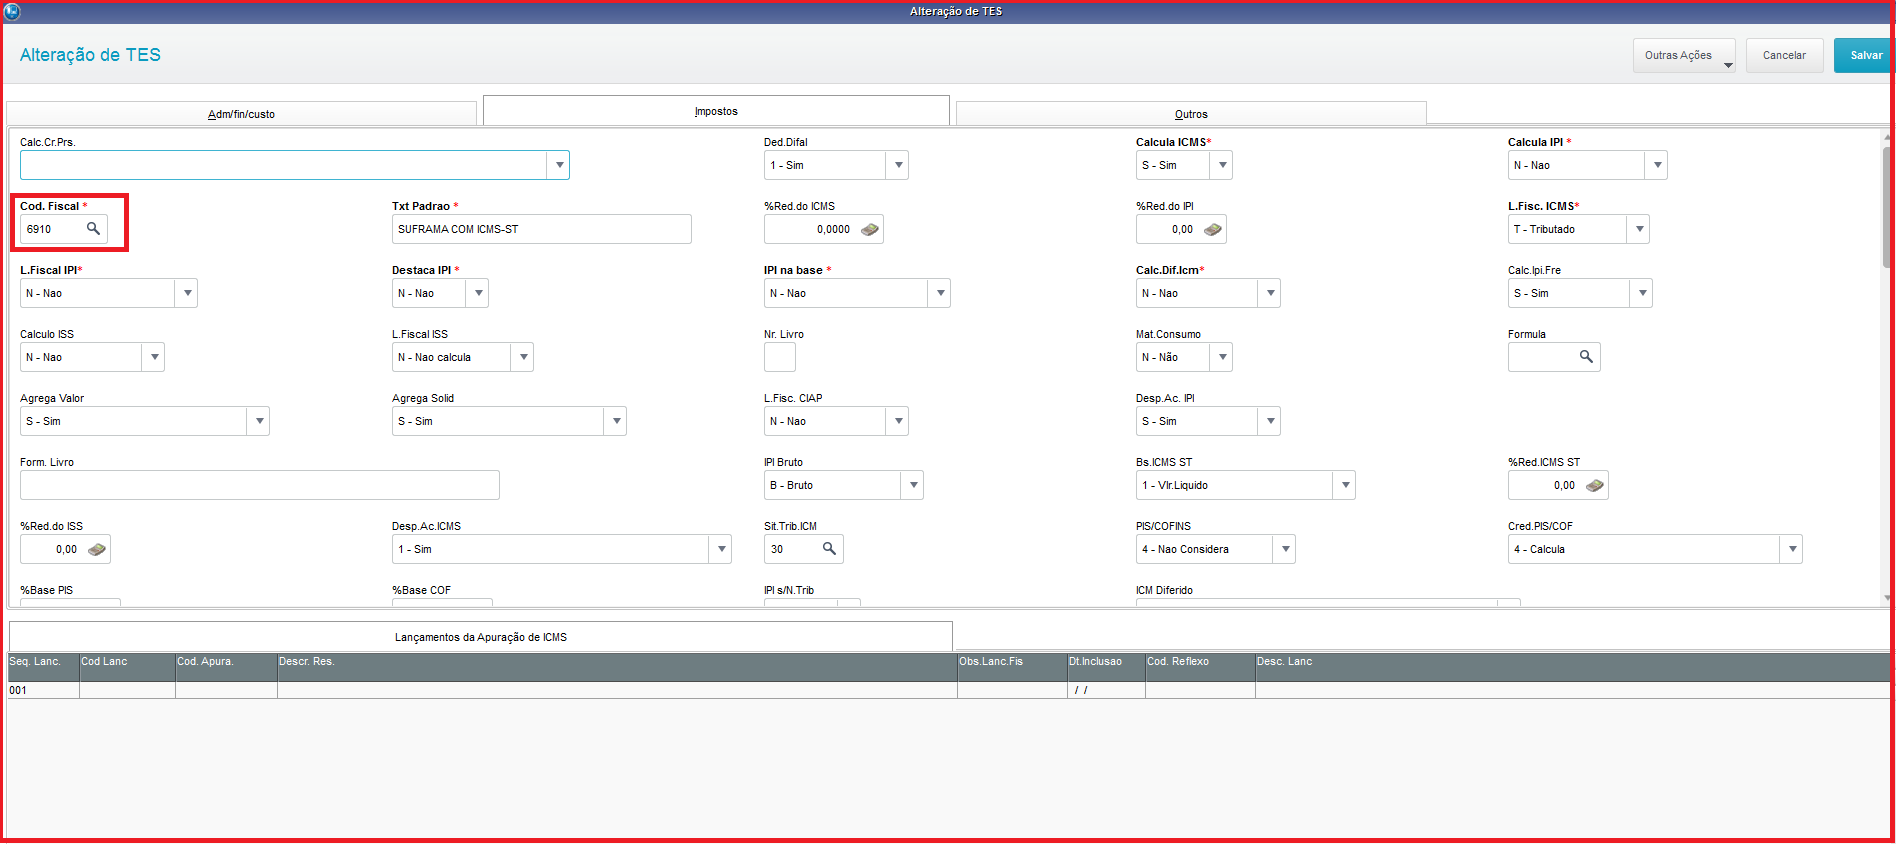Viewport: 1896px width, 844px height.
Task: Switch to the Outros tab
Action: pos(1191,114)
